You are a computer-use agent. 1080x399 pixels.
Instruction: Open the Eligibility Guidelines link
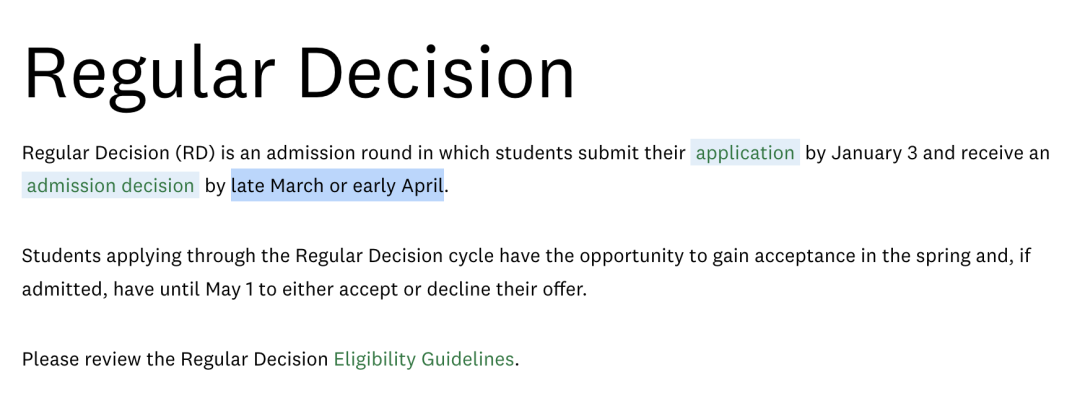[x=424, y=359]
